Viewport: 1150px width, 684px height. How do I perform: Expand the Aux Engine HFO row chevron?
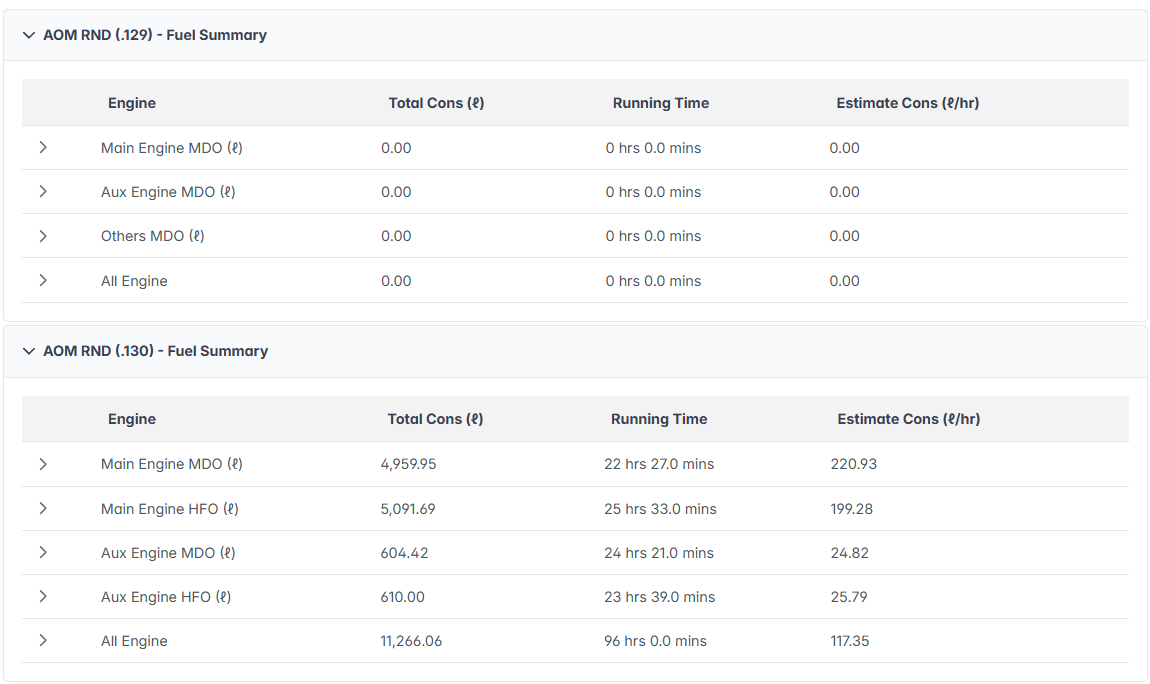pos(43,597)
